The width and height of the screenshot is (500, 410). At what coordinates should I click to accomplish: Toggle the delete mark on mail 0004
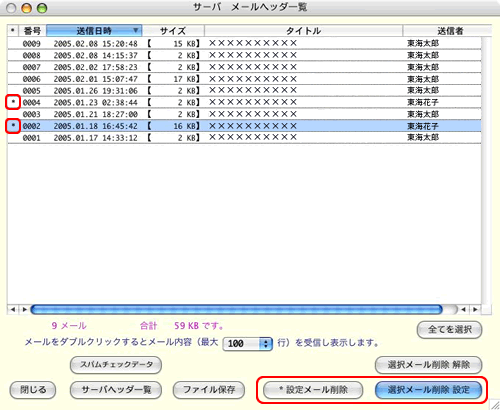(x=13, y=102)
